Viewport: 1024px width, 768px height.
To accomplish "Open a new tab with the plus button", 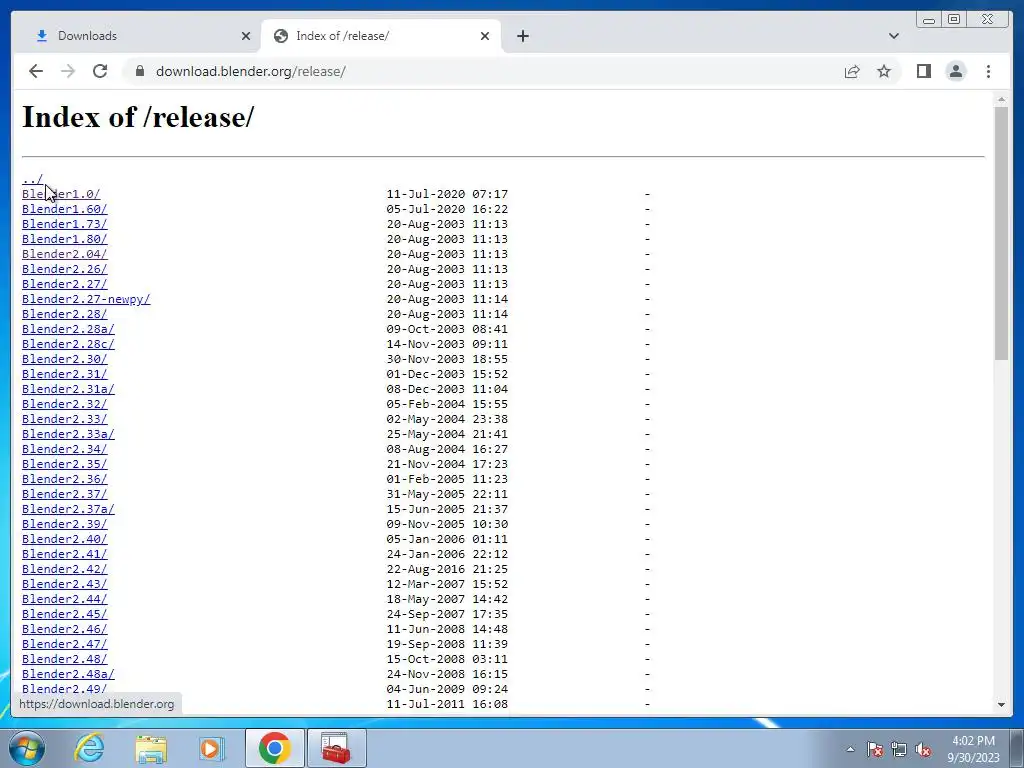I will [522, 36].
